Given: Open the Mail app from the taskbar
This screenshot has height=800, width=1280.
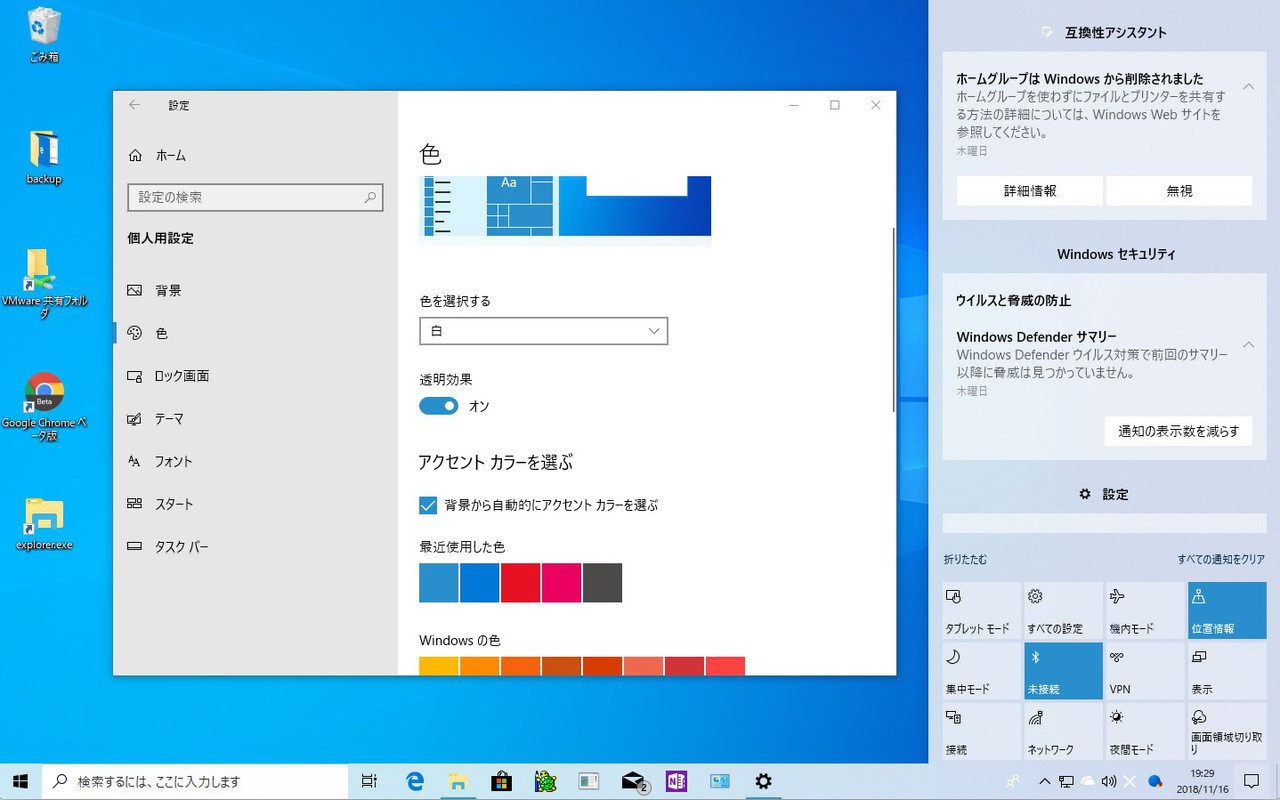Looking at the screenshot, I should click(x=632, y=781).
